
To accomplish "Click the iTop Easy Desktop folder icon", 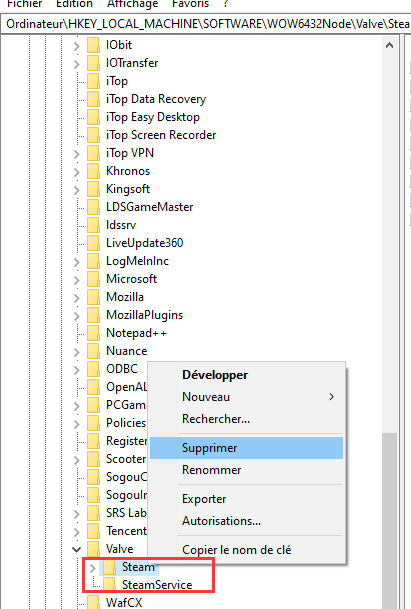I will [93, 117].
